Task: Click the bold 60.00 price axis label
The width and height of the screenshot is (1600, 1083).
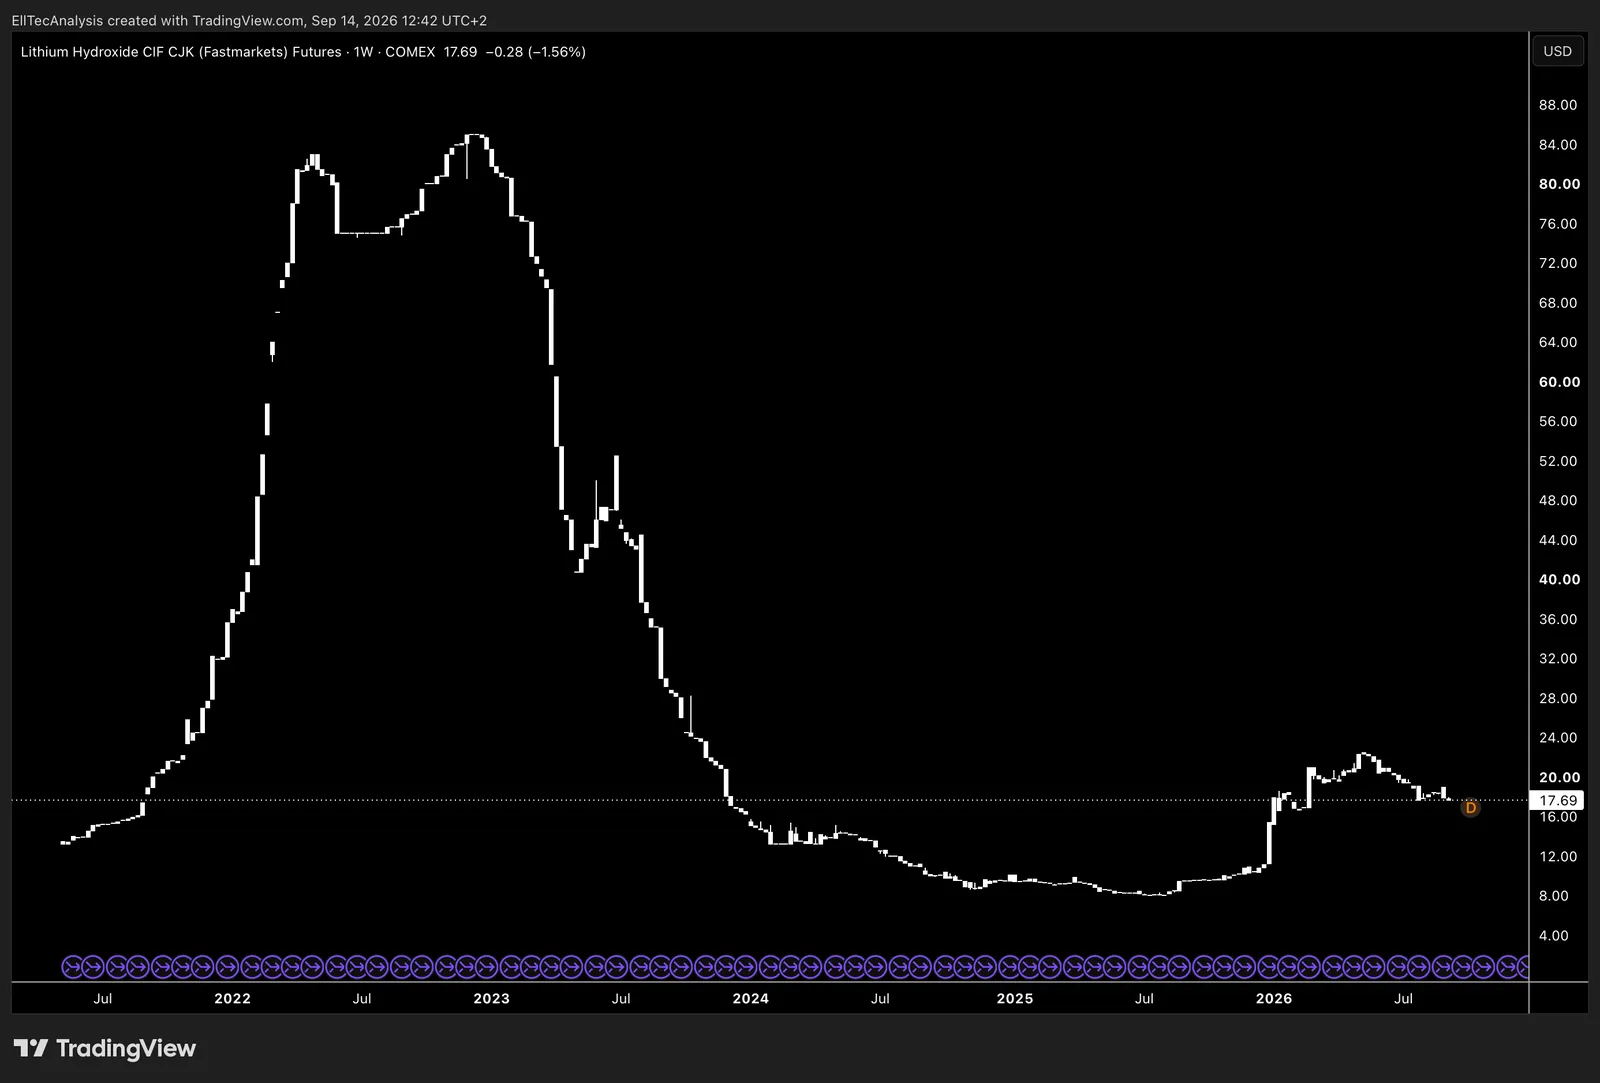Action: (1559, 382)
